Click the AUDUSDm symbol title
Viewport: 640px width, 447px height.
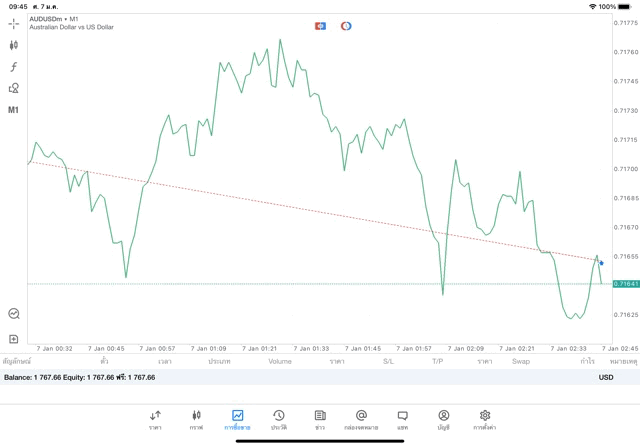(54, 19)
